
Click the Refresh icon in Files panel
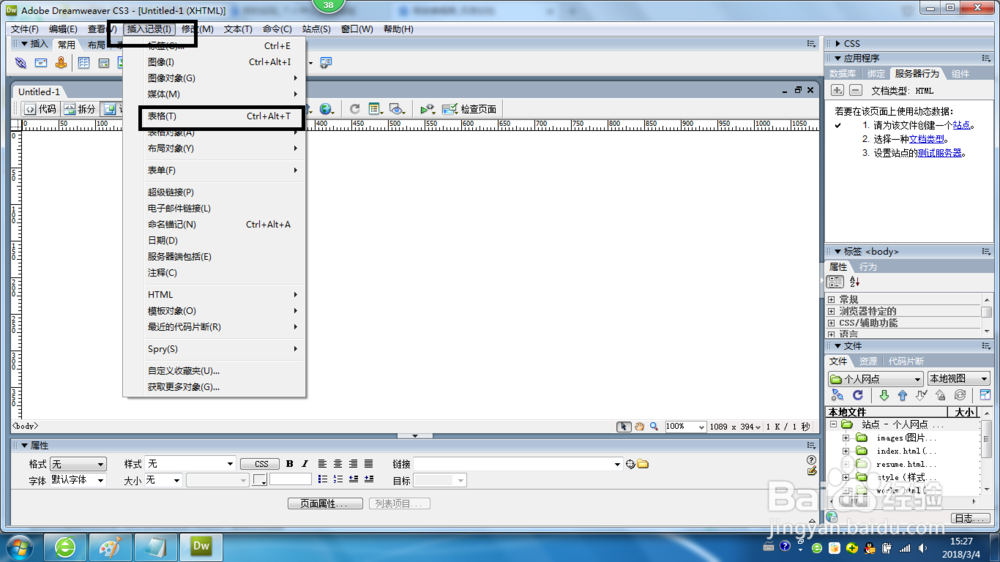click(858, 396)
